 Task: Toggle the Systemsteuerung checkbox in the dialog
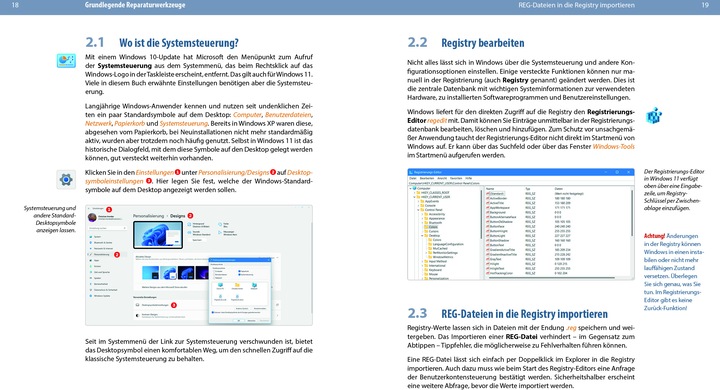[x=239, y=275]
